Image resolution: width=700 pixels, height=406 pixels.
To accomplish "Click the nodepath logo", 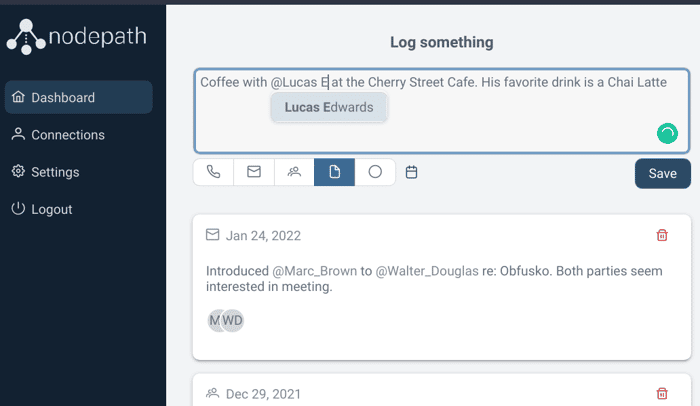I will [76, 37].
